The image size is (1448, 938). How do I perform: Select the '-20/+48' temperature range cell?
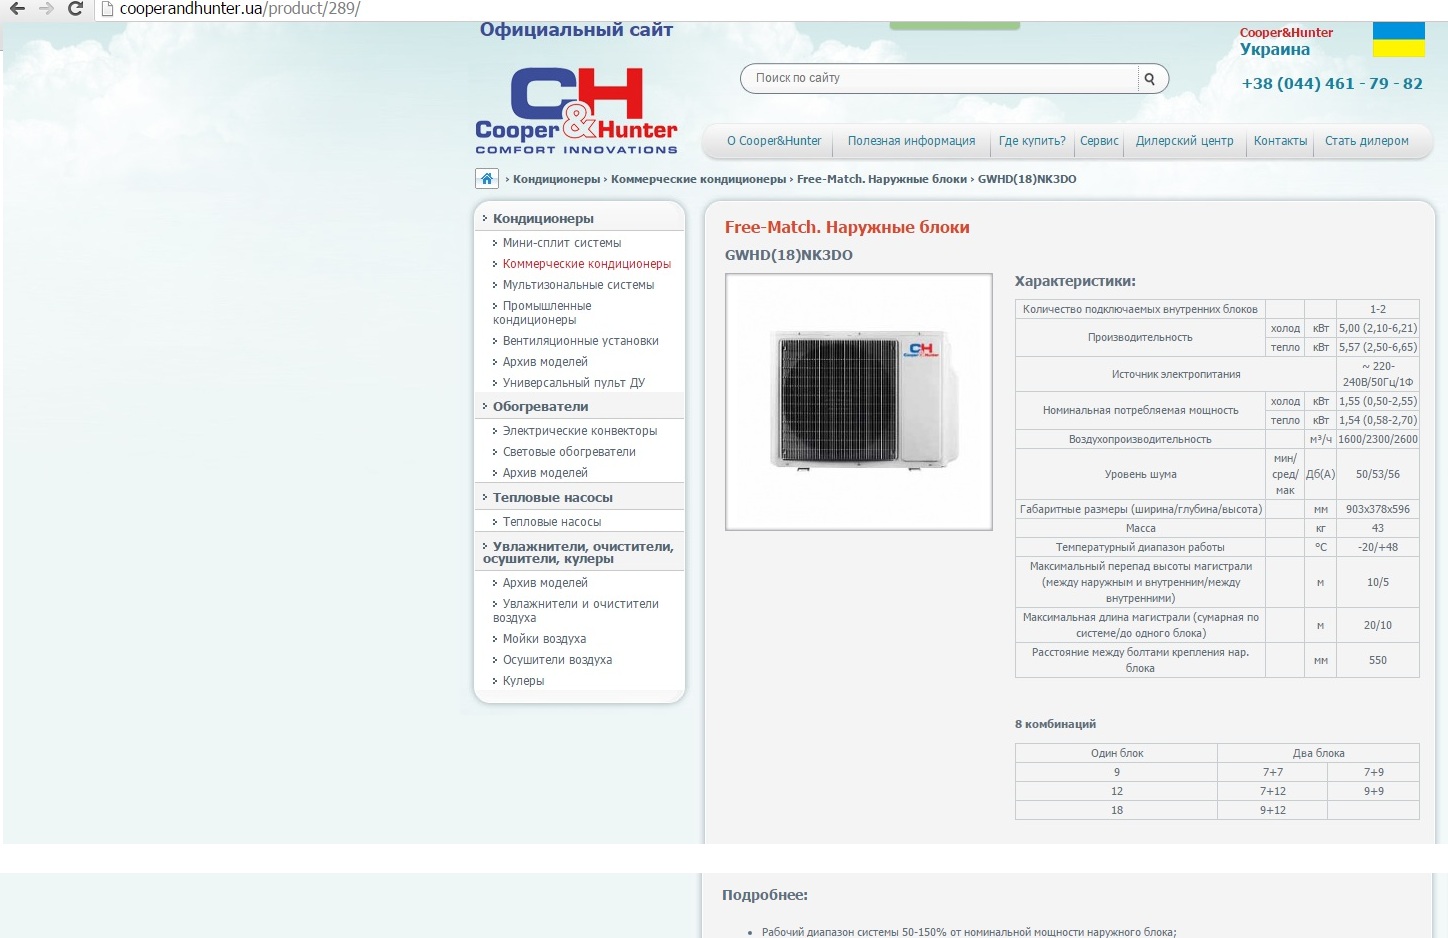point(1378,547)
